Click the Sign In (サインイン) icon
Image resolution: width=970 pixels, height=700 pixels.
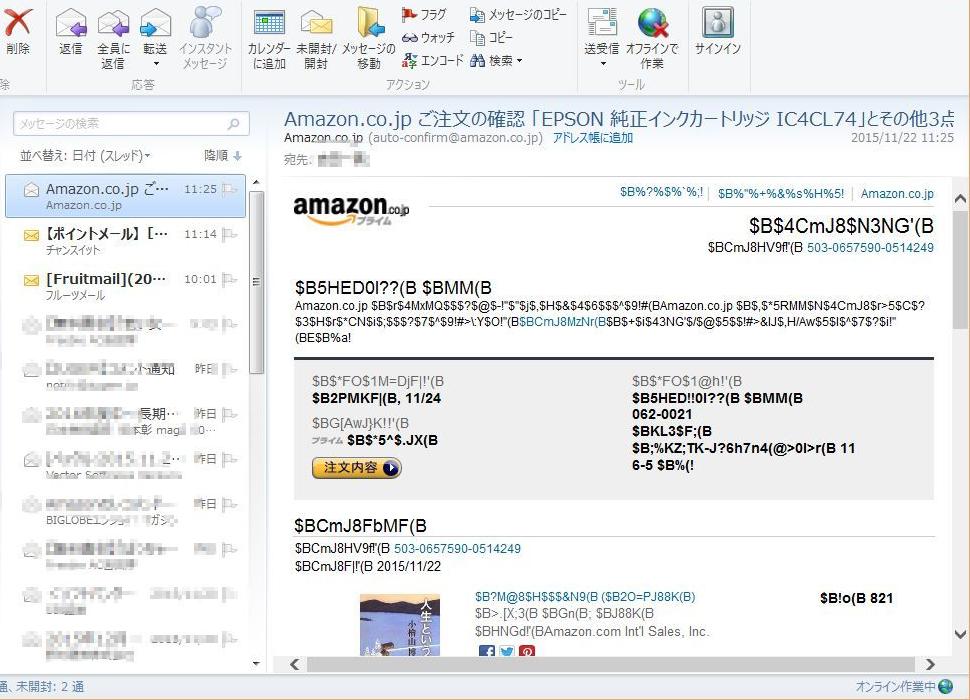718,22
